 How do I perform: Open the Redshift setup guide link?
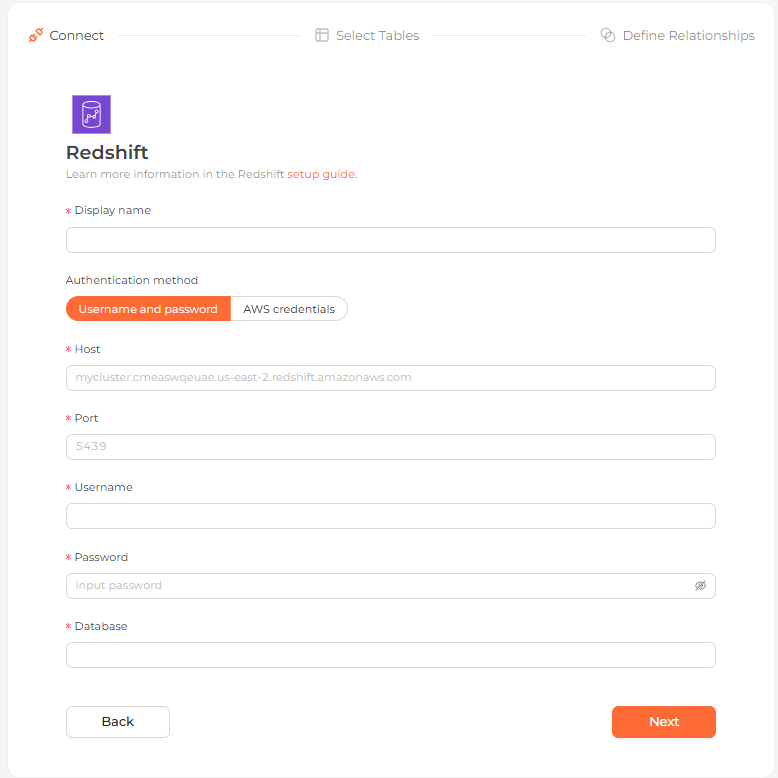(321, 174)
